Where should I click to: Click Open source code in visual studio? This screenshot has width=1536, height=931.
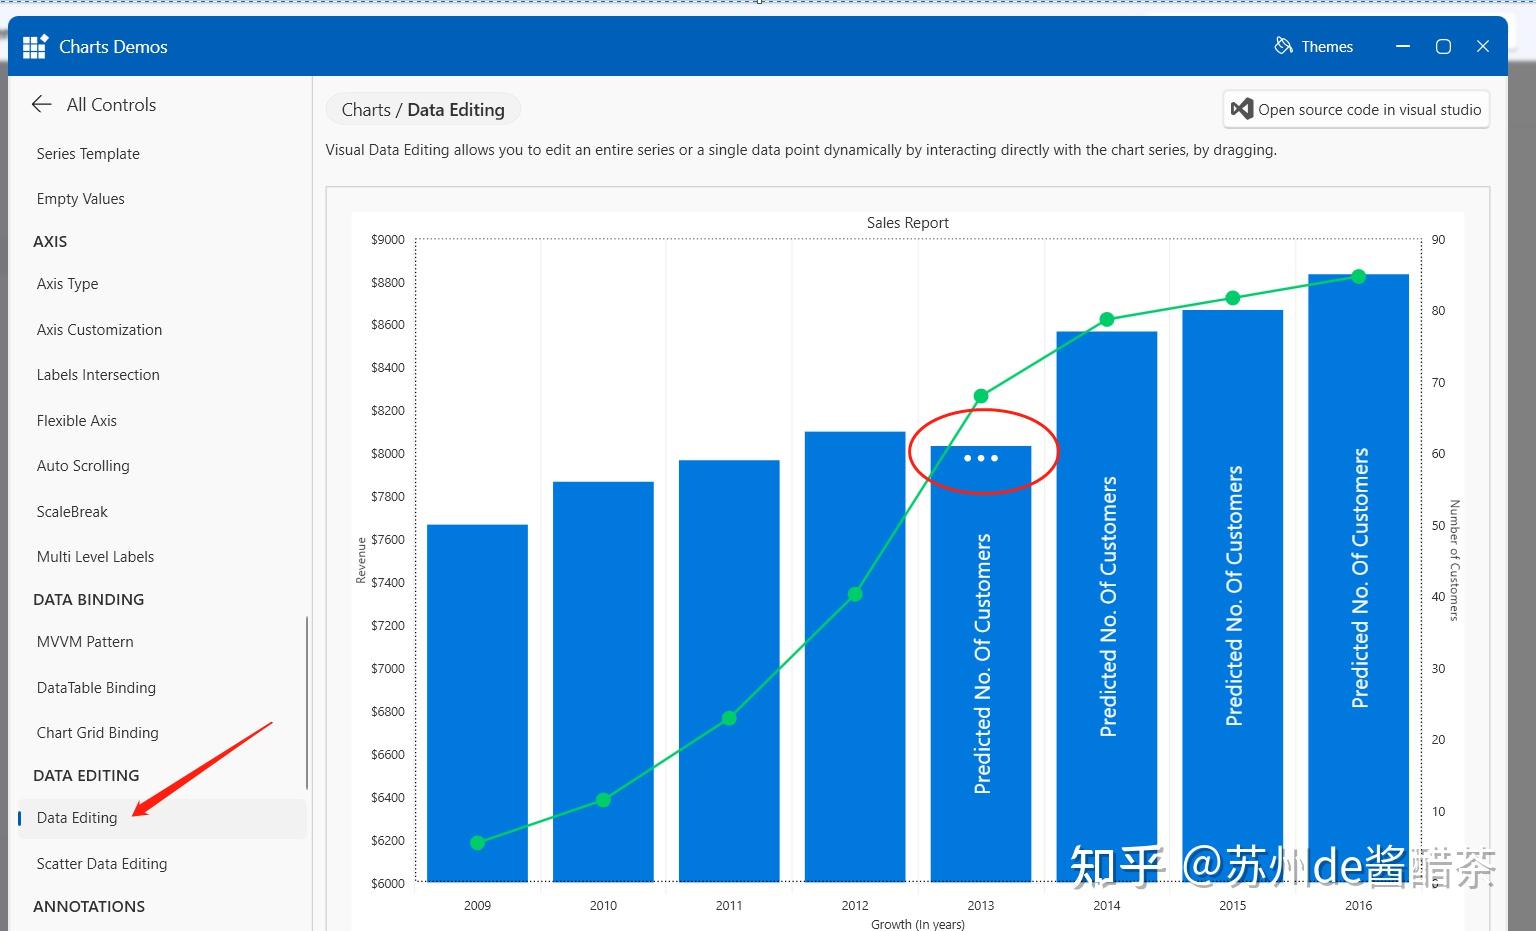click(x=1356, y=109)
